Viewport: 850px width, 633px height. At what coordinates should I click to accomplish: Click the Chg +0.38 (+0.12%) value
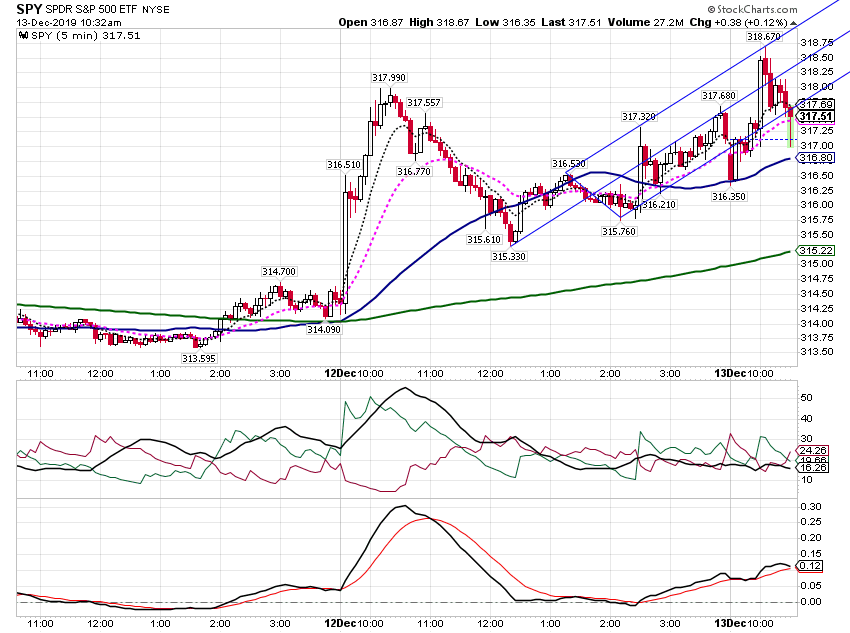tap(738, 23)
